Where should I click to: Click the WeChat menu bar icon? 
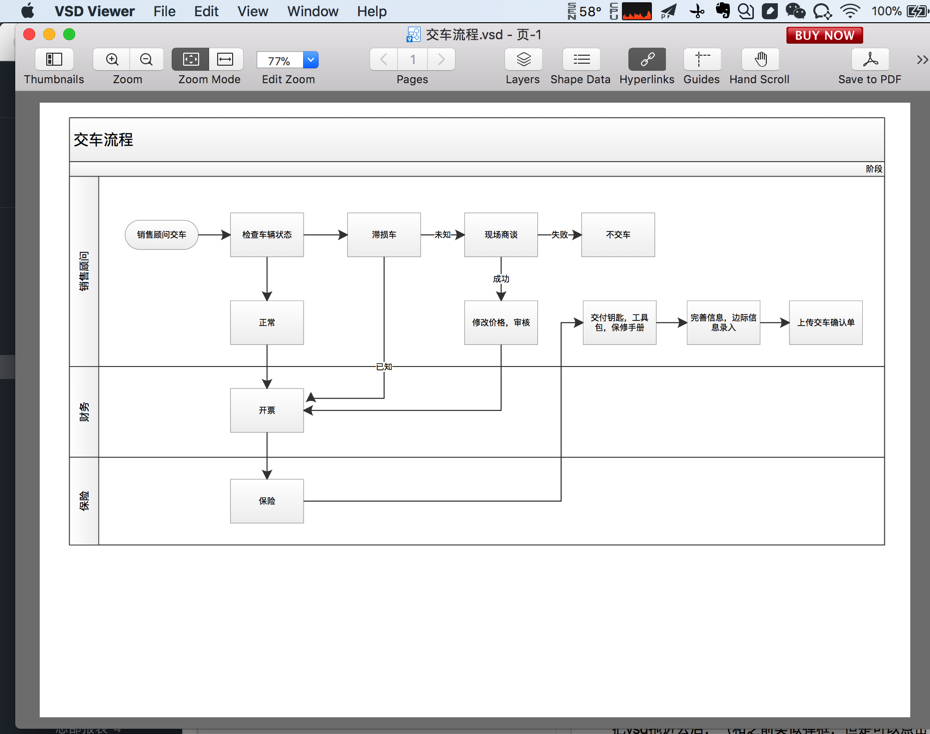795,11
